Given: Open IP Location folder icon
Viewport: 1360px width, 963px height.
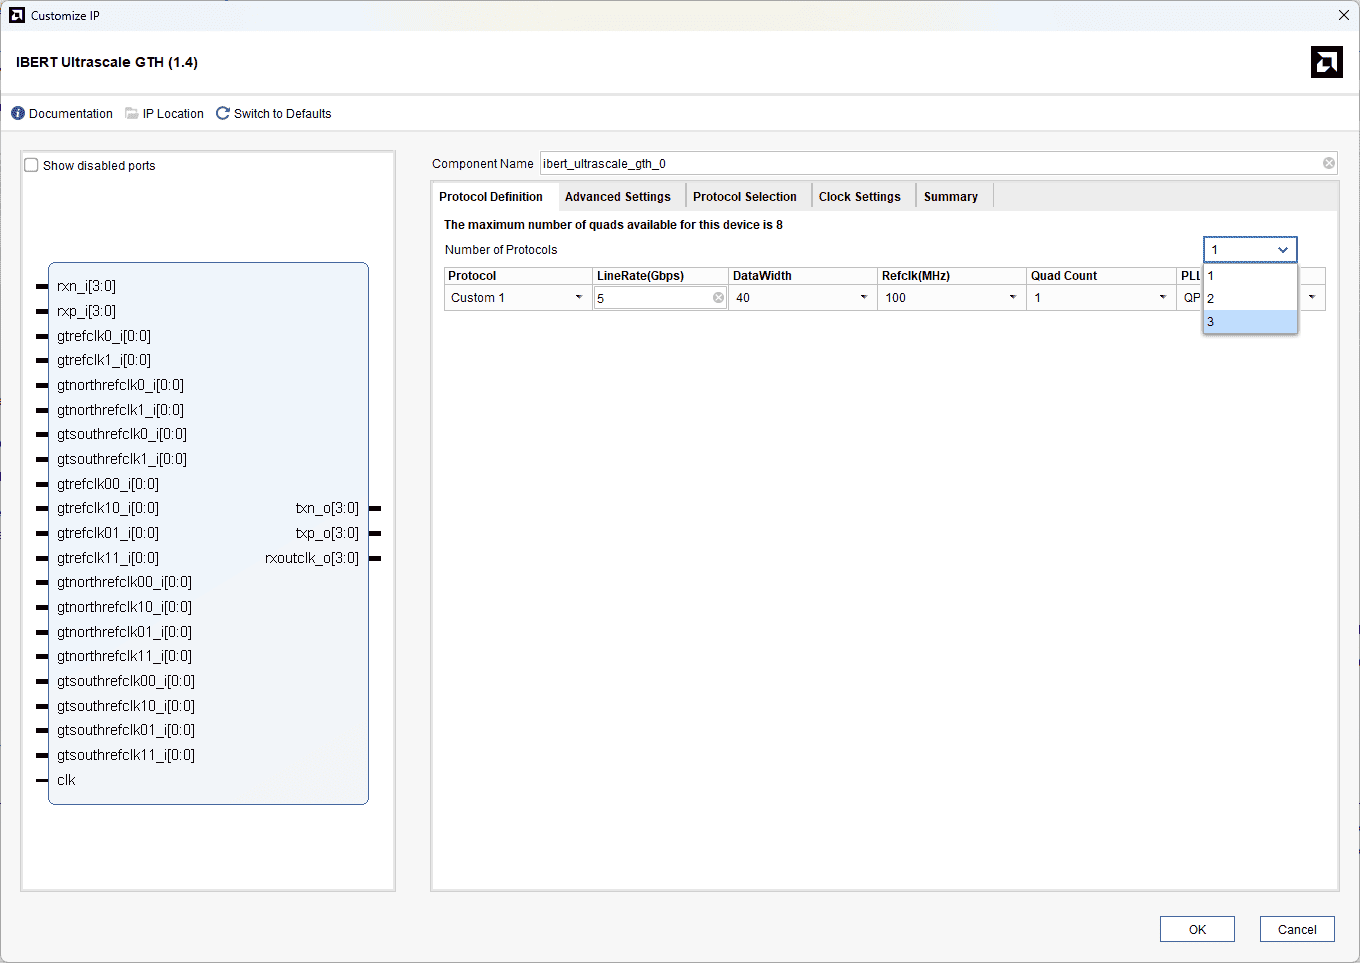Looking at the screenshot, I should click(x=131, y=114).
